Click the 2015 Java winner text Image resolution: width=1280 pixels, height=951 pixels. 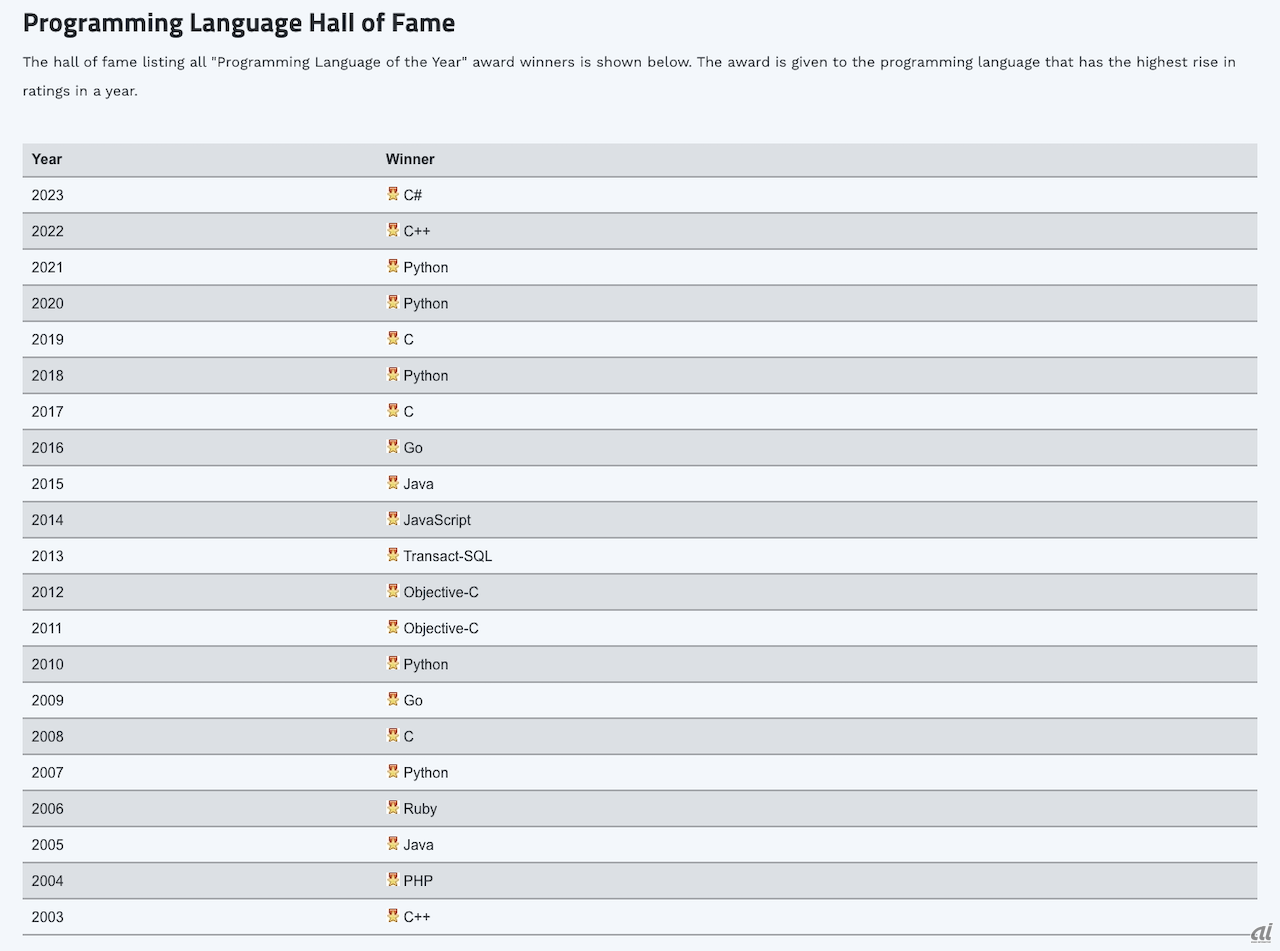pyautogui.click(x=419, y=484)
